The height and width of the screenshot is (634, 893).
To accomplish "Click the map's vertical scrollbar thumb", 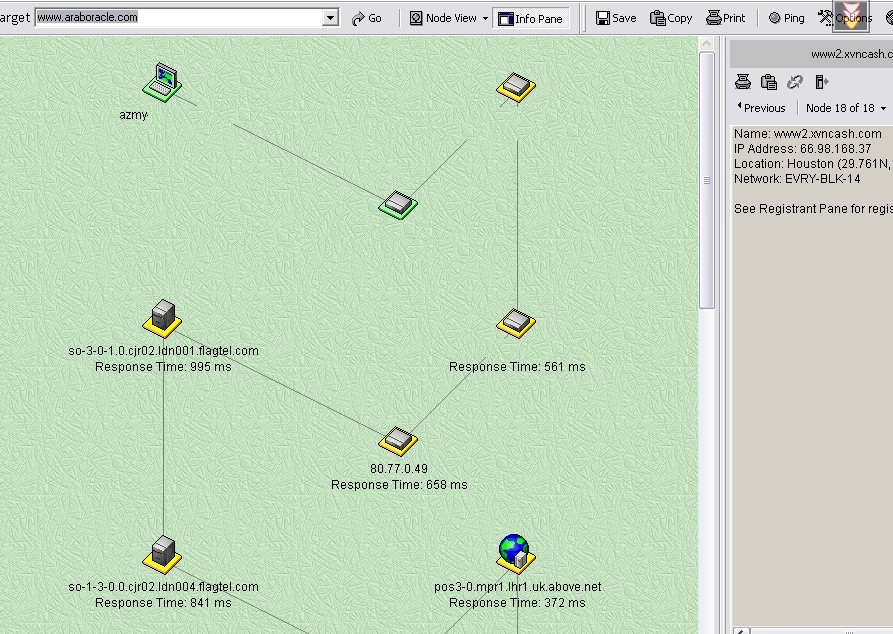I will coord(707,180).
